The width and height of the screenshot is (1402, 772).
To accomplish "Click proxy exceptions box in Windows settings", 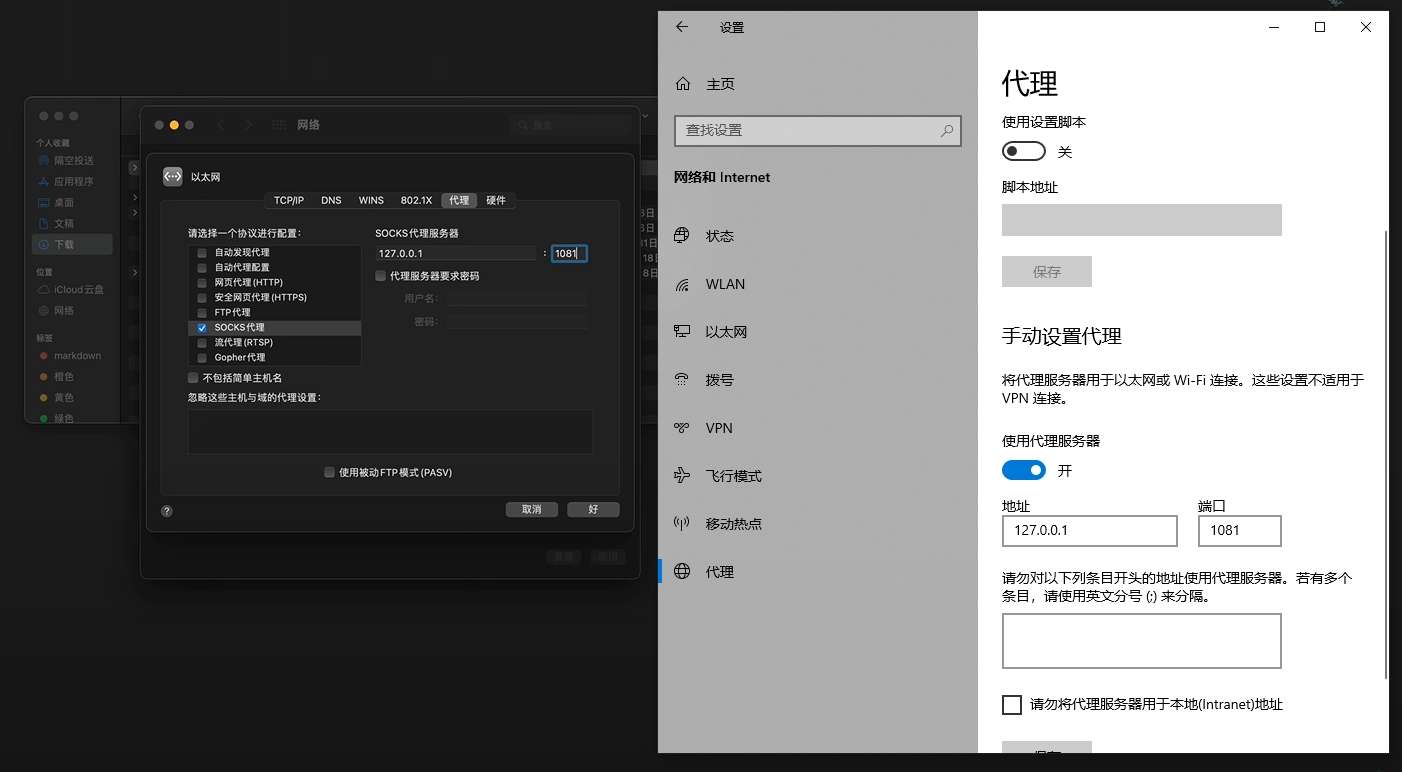I will tap(1142, 641).
